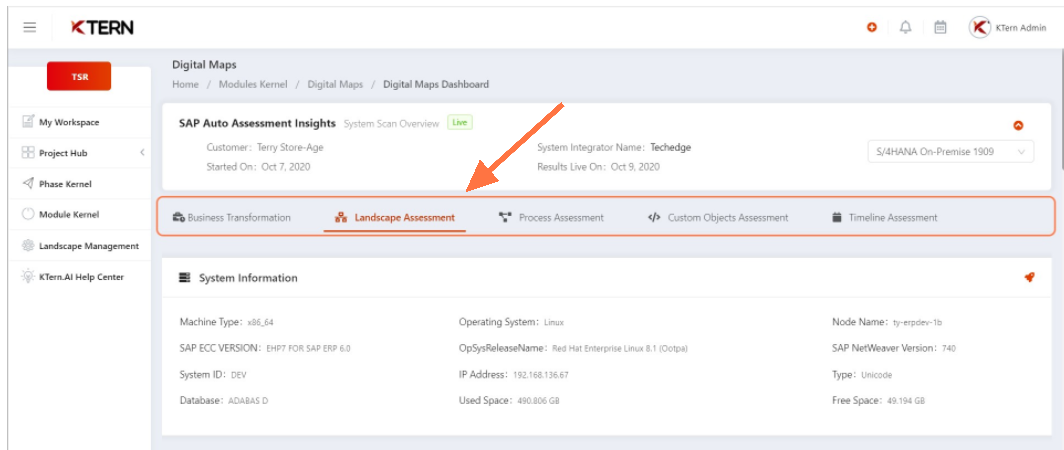Open the calendar icon in header
This screenshot has width=1064, height=450.
pos(940,27)
